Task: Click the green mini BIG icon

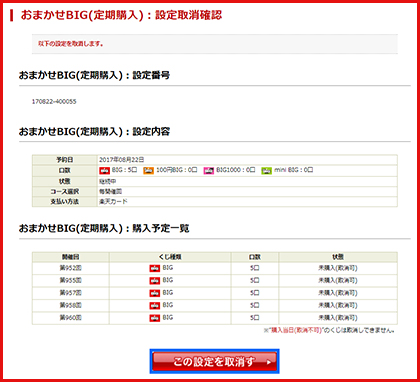Action: (266, 171)
